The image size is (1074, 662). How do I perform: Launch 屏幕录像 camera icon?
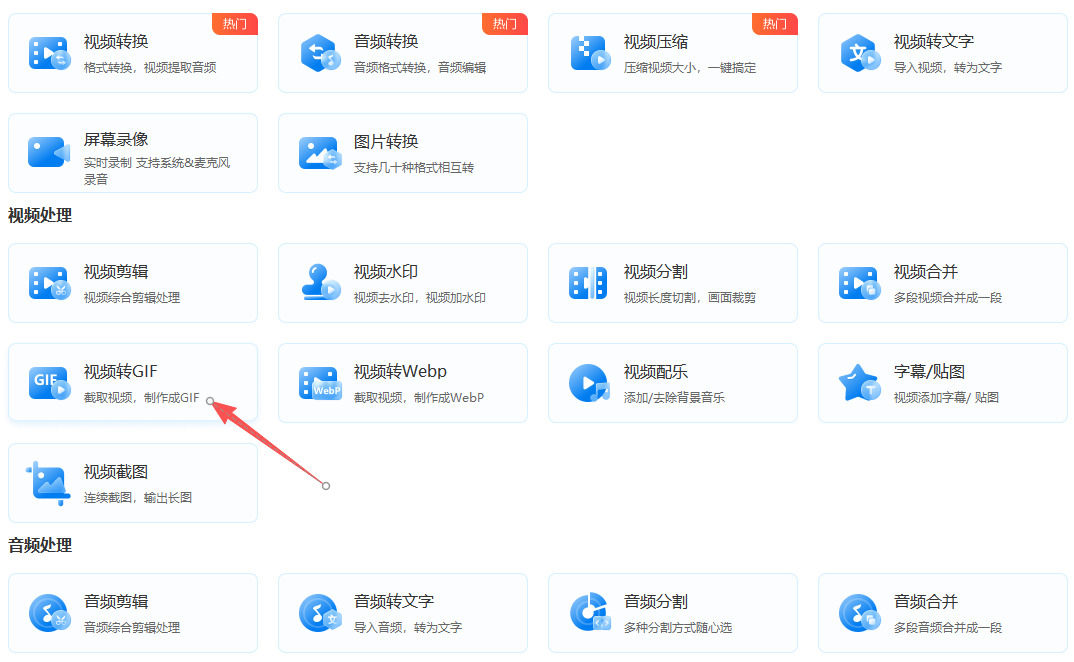point(49,152)
